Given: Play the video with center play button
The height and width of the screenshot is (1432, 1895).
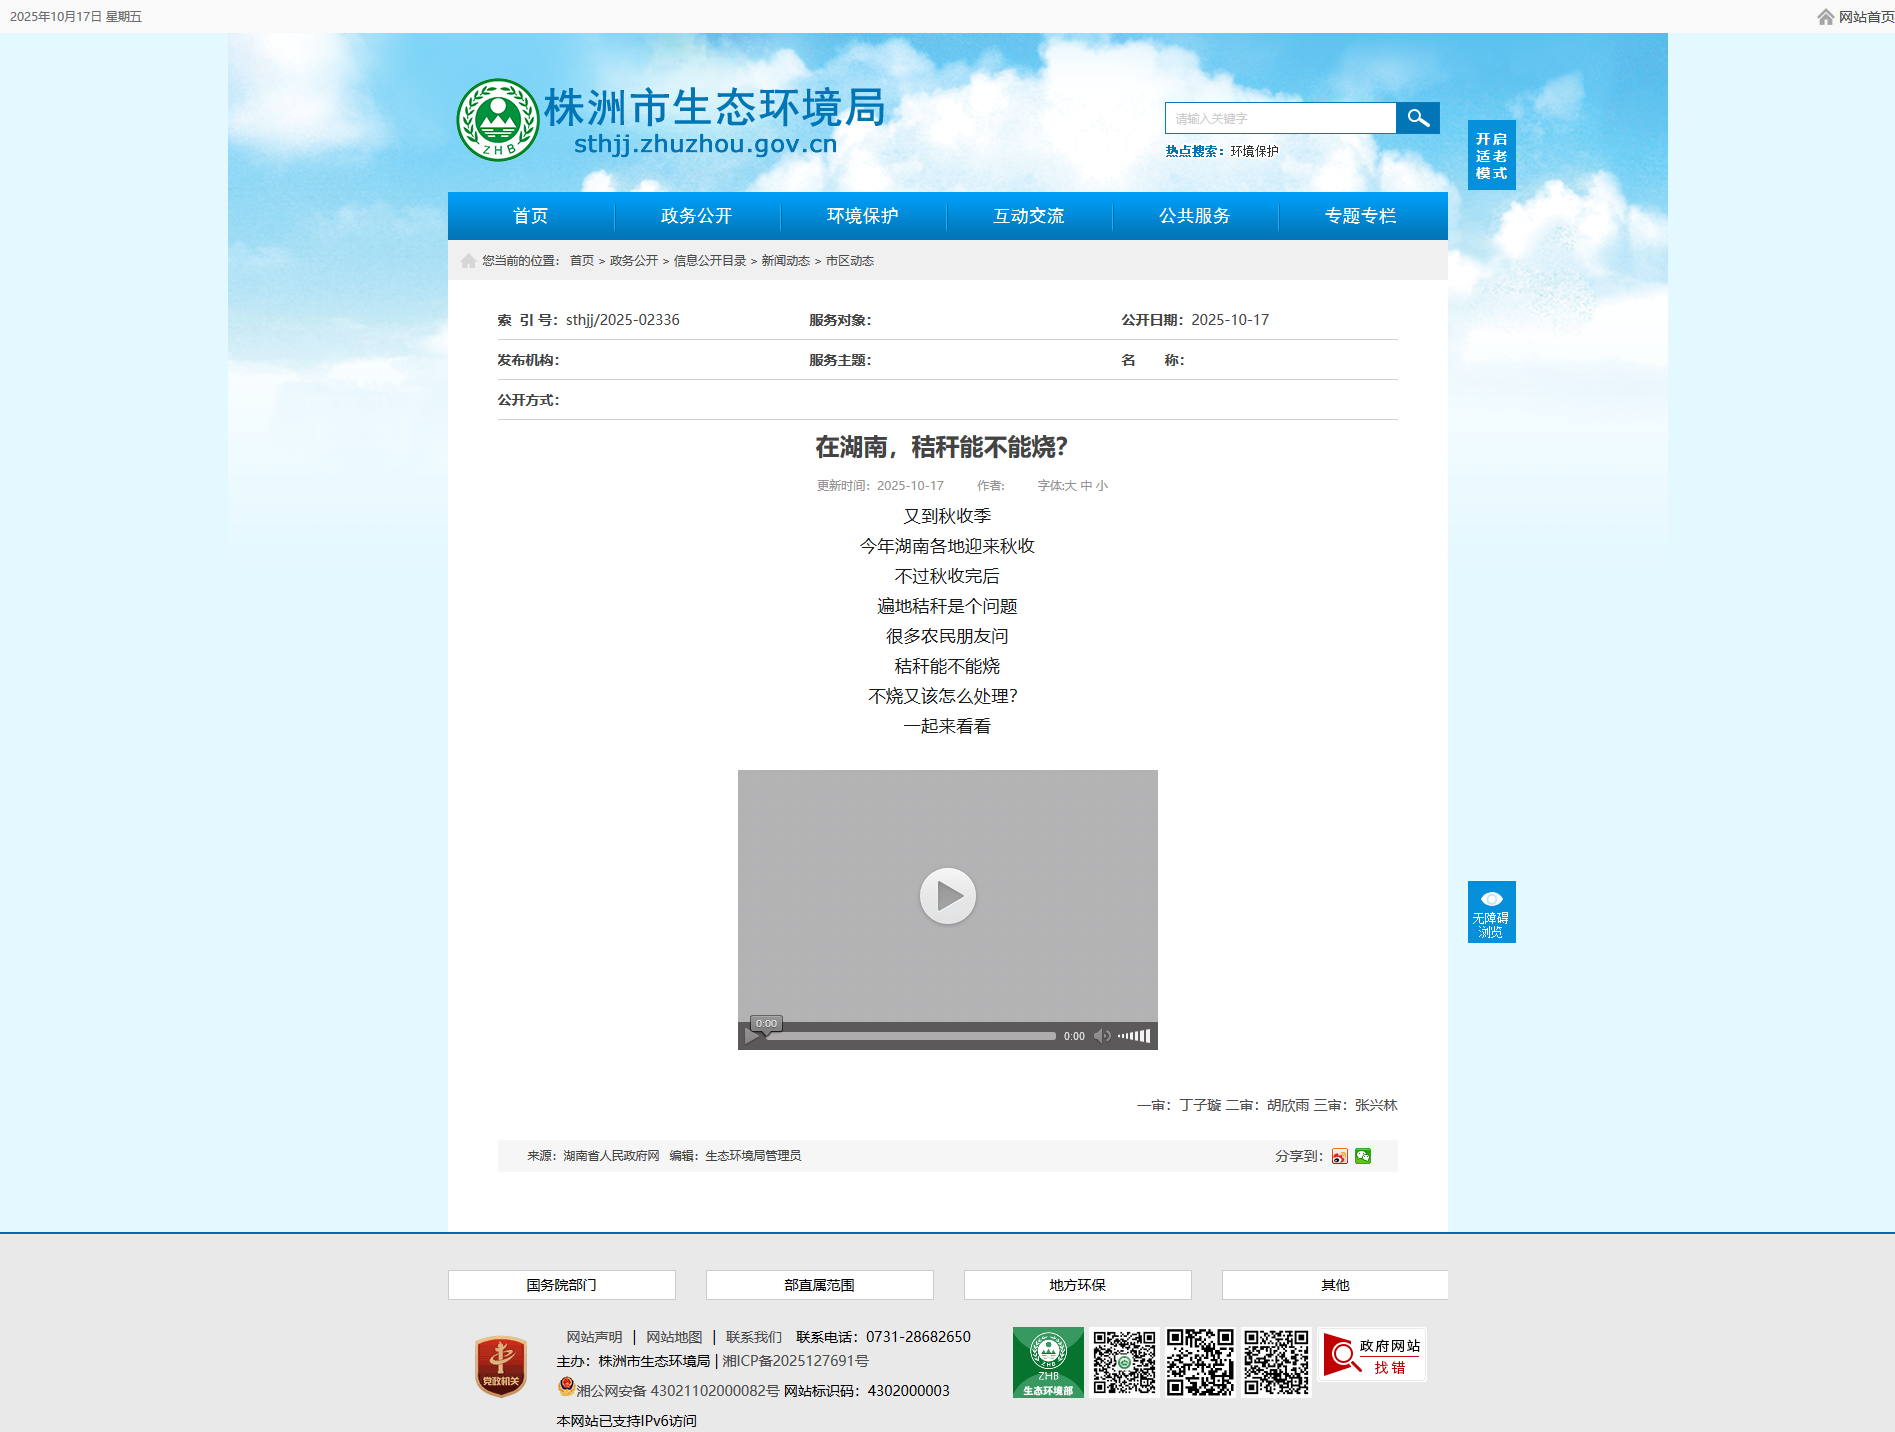Looking at the screenshot, I should pos(947,896).
